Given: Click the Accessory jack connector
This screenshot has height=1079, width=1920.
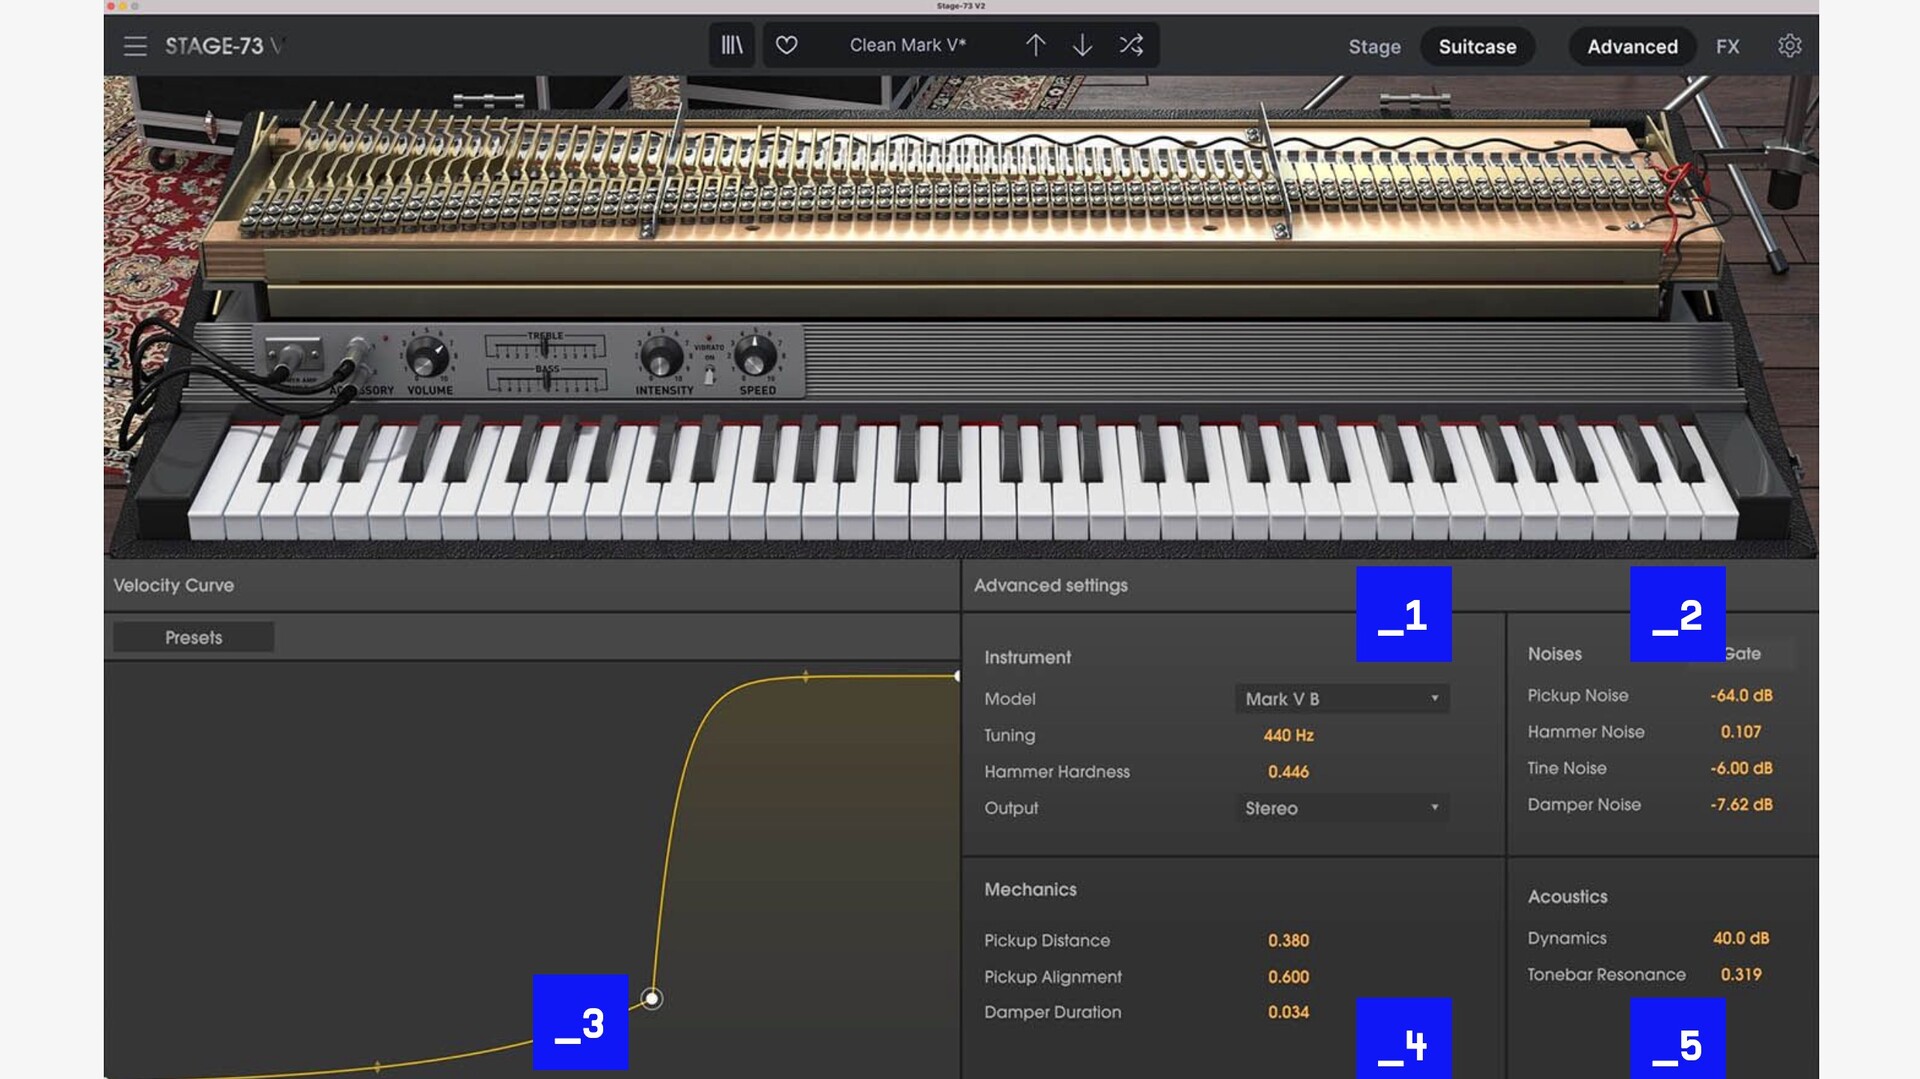Looking at the screenshot, I should coord(355,356).
